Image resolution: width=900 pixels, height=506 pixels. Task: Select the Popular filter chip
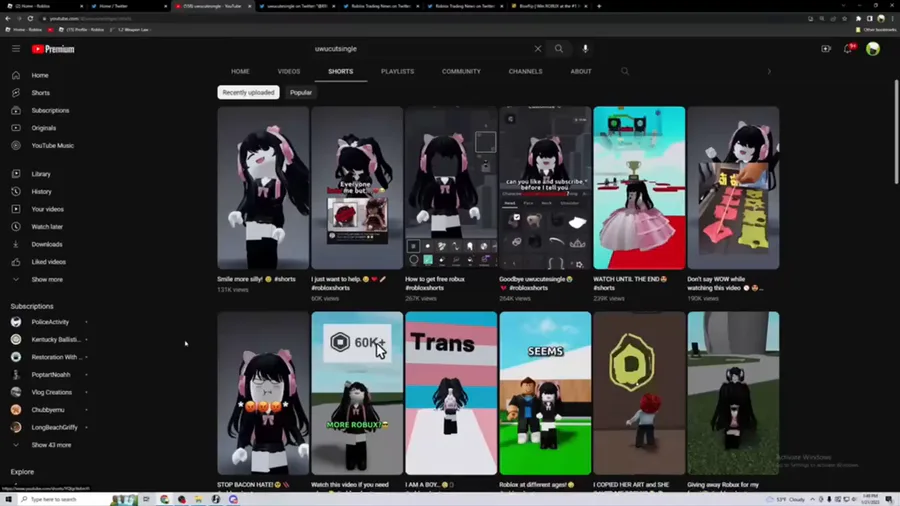(x=301, y=92)
